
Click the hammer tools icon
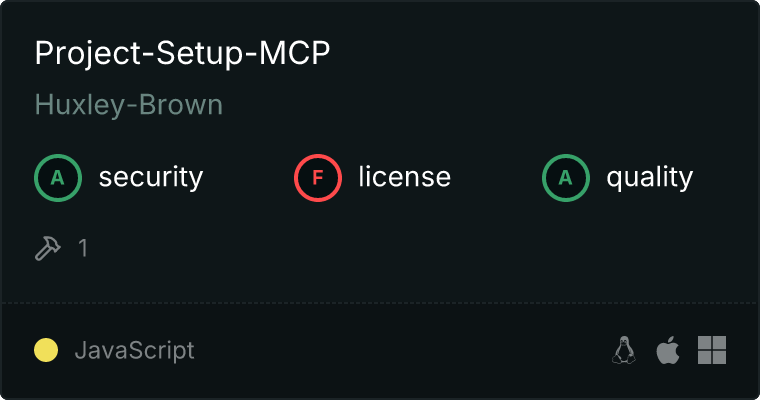(48, 248)
